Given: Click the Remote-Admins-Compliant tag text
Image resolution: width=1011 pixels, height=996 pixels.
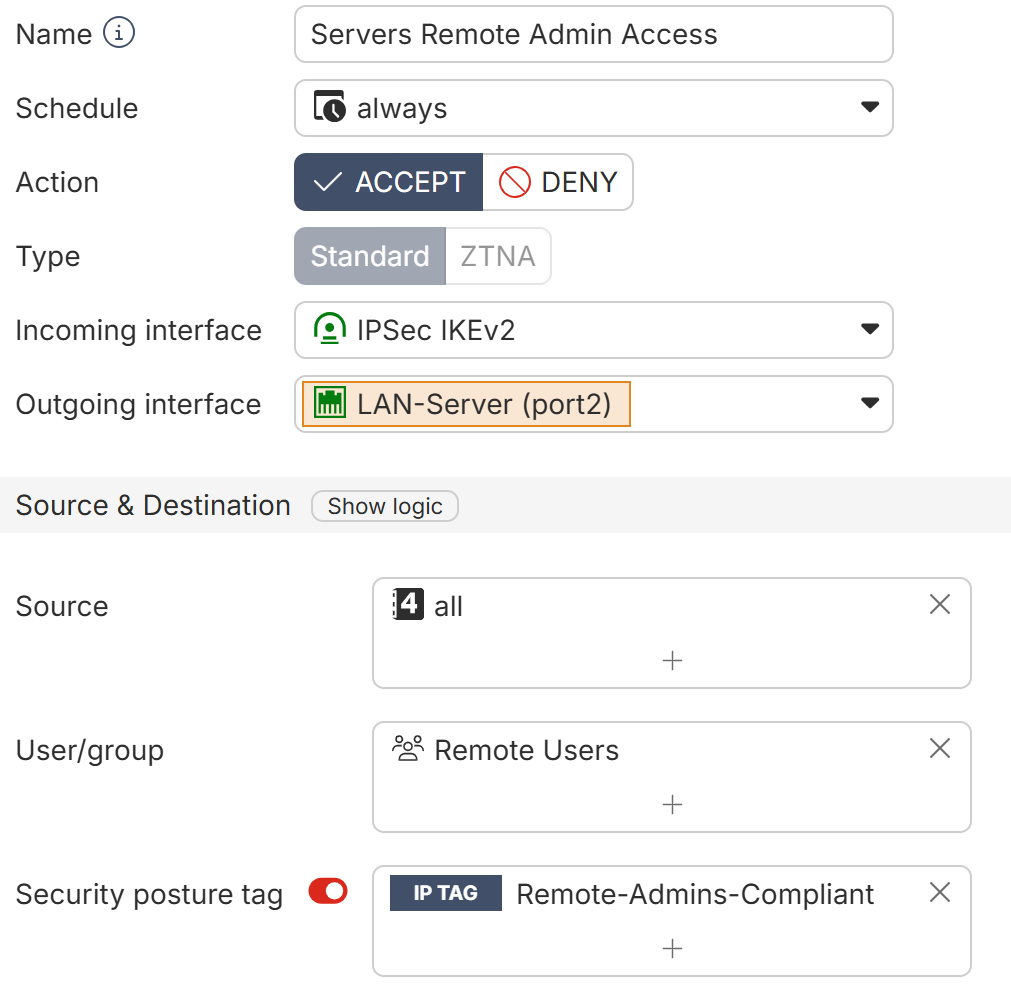Looking at the screenshot, I should pos(695,894).
